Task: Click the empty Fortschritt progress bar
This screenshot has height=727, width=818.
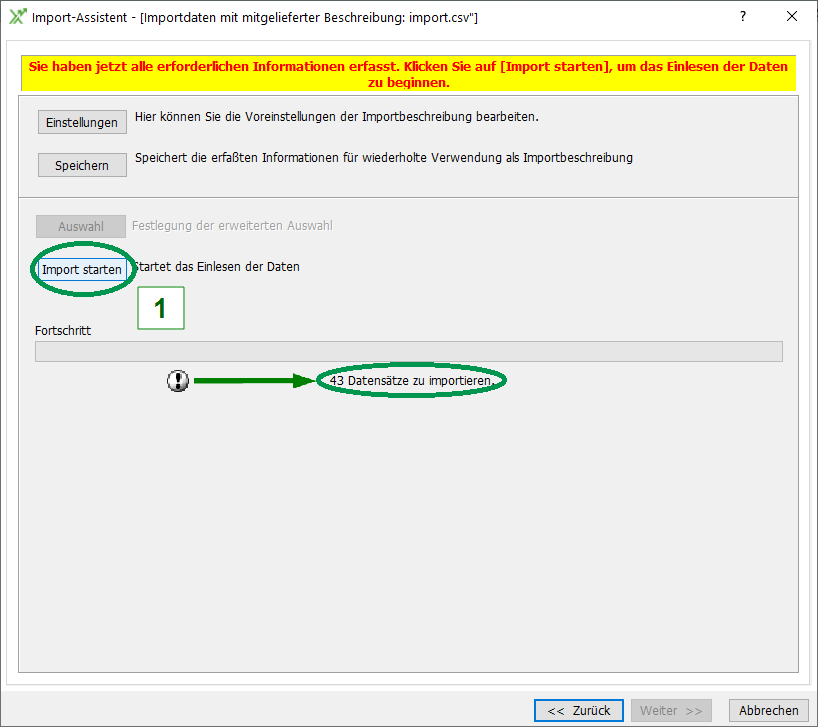Action: [x=408, y=351]
